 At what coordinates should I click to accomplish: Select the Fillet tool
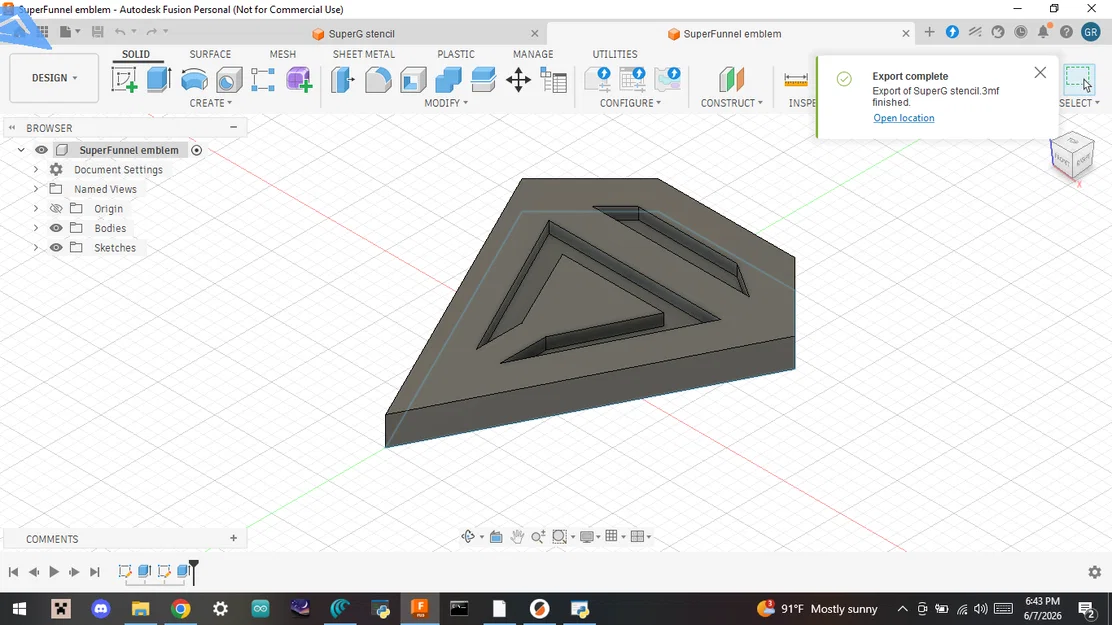pos(378,79)
